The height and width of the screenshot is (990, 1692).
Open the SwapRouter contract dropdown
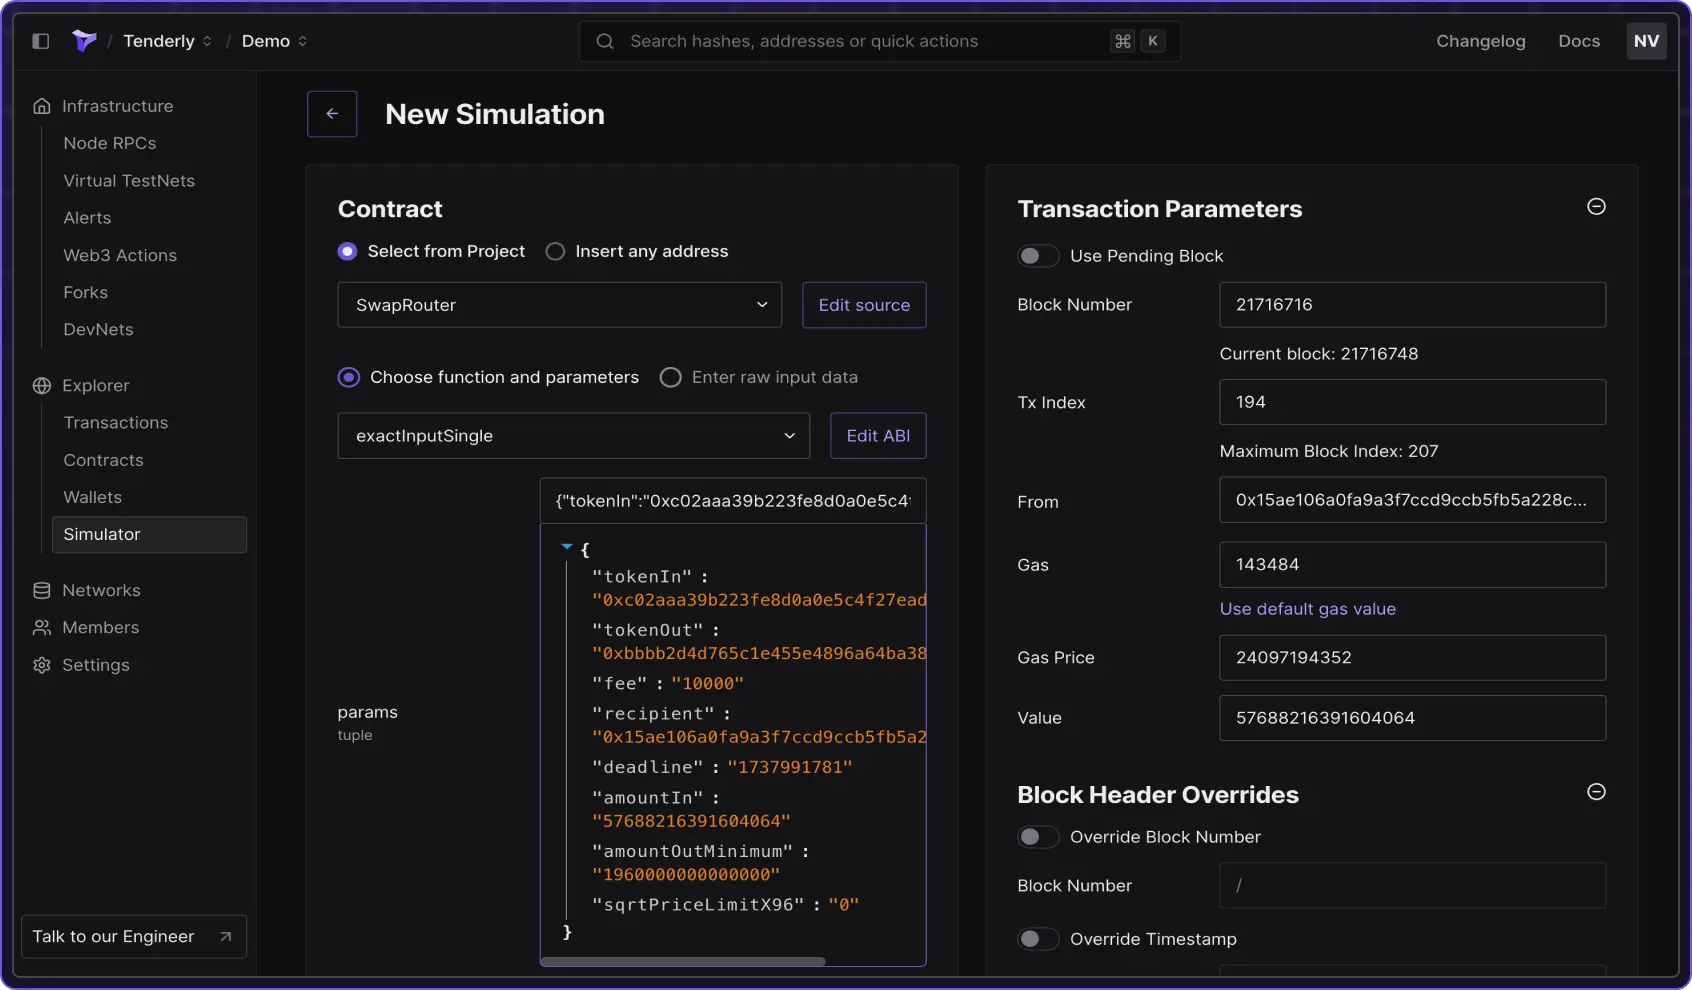(559, 305)
